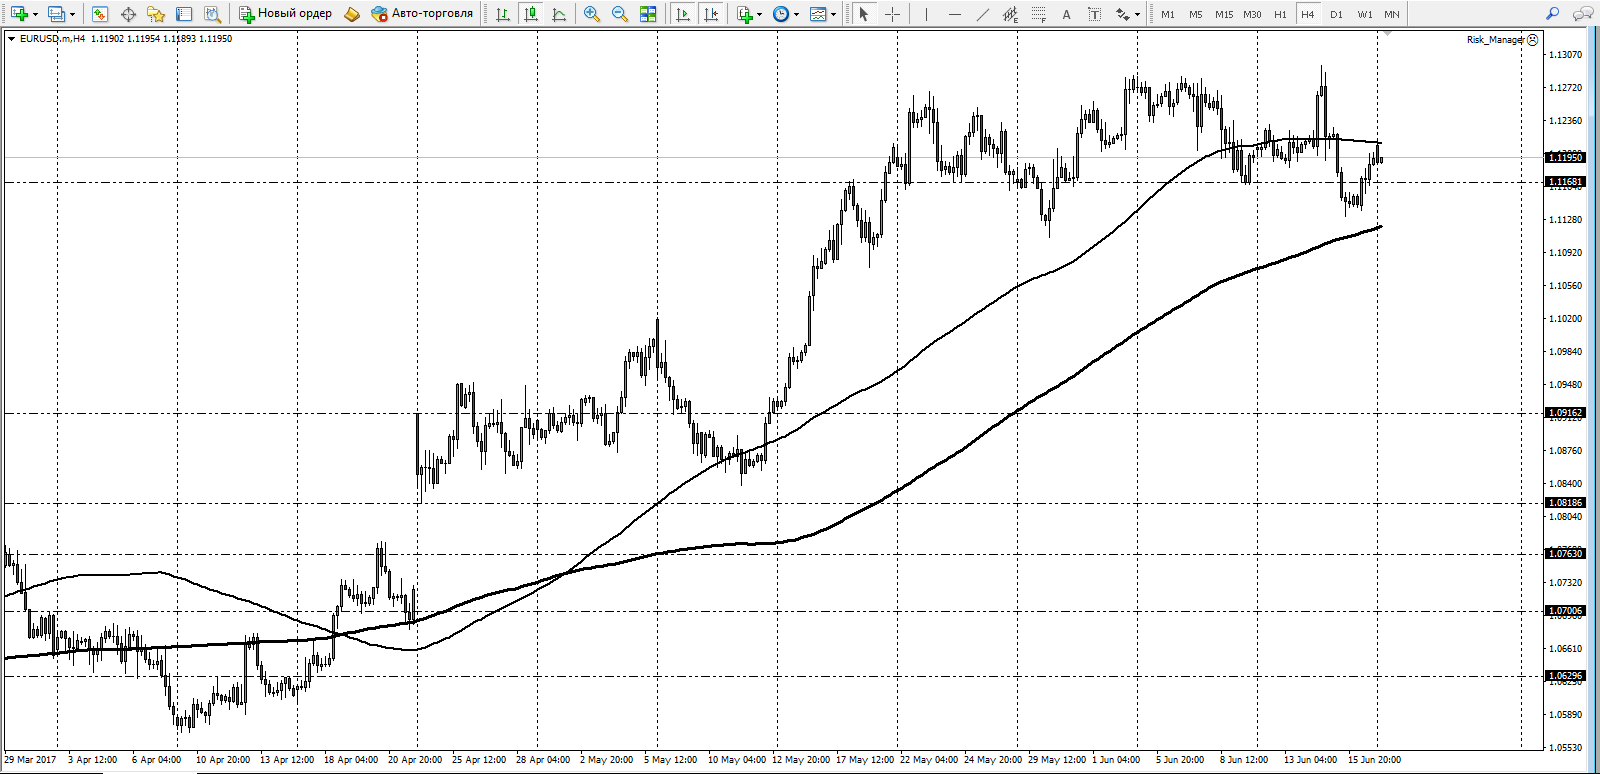Toggle the Market Watch panel

point(99,14)
